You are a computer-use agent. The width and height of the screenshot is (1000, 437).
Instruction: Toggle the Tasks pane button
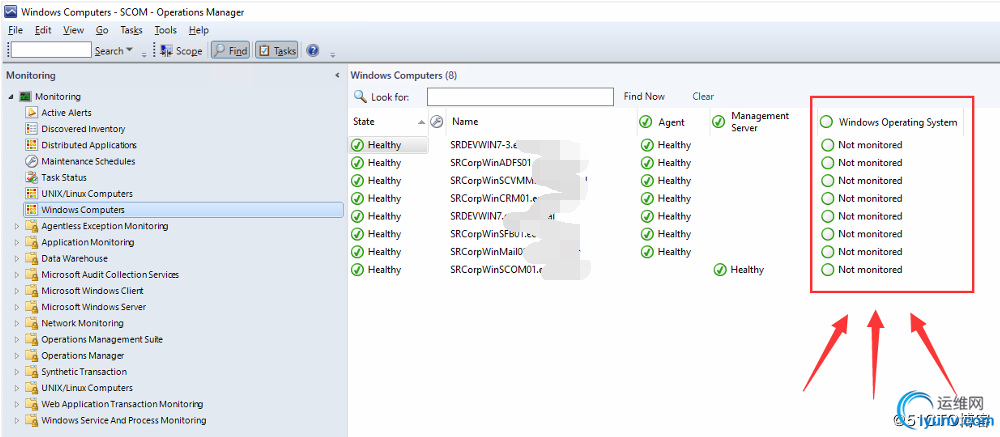(276, 50)
